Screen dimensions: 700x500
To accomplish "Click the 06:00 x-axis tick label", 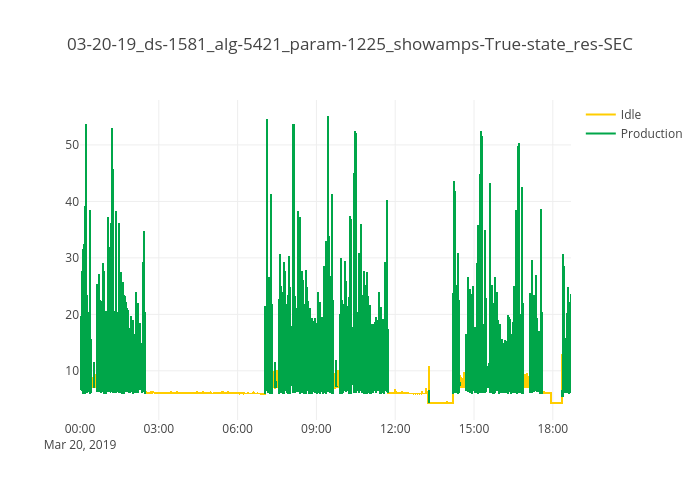I will [238, 429].
